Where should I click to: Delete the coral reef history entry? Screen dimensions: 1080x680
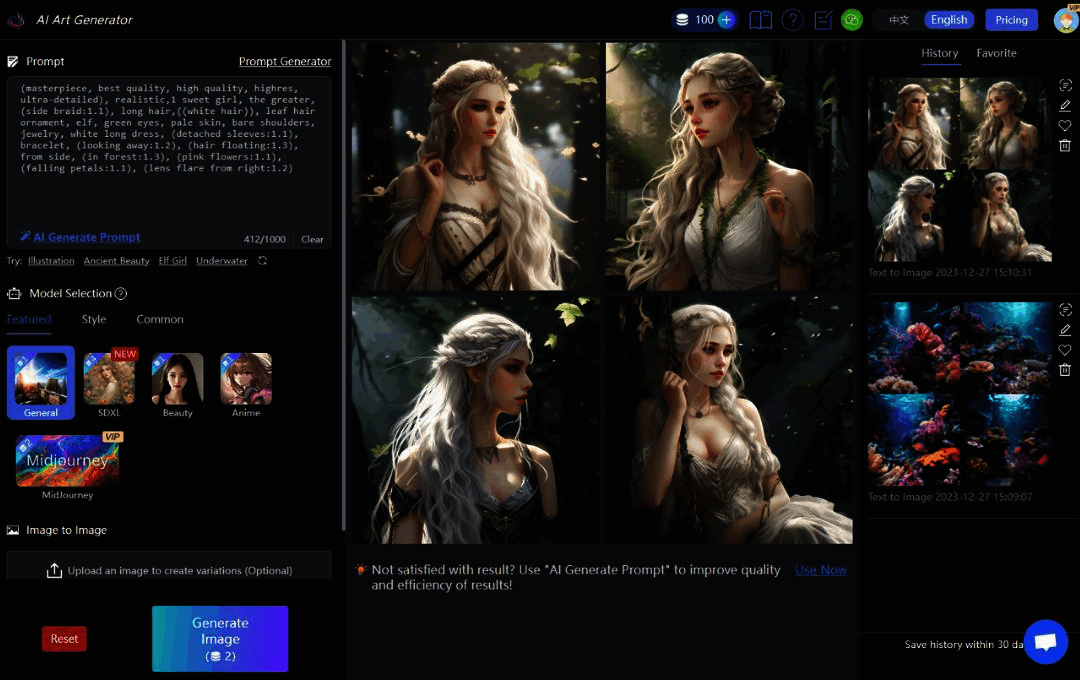1065,370
